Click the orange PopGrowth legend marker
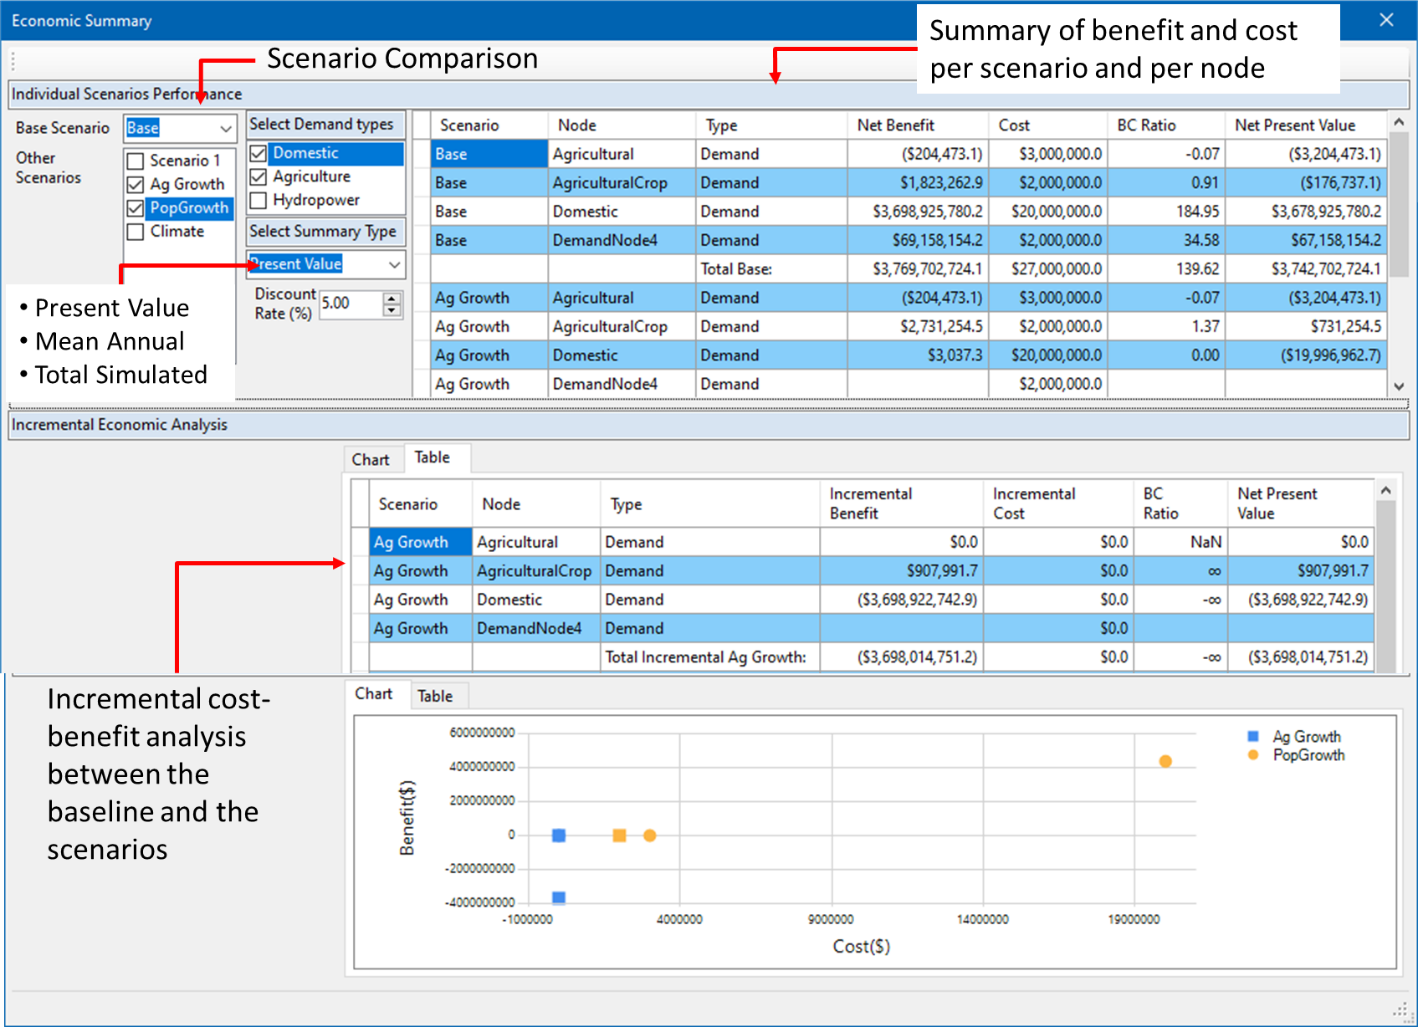 pos(1253,755)
